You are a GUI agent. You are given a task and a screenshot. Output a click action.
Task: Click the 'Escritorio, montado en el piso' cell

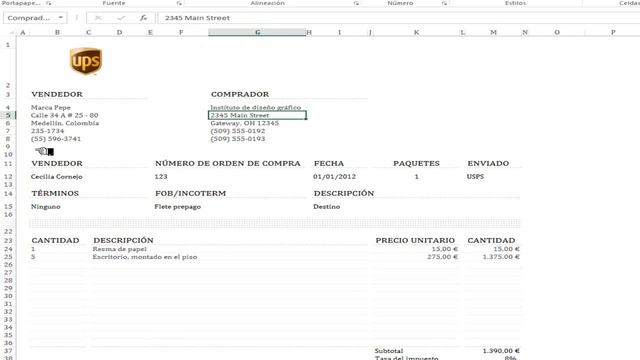144,257
